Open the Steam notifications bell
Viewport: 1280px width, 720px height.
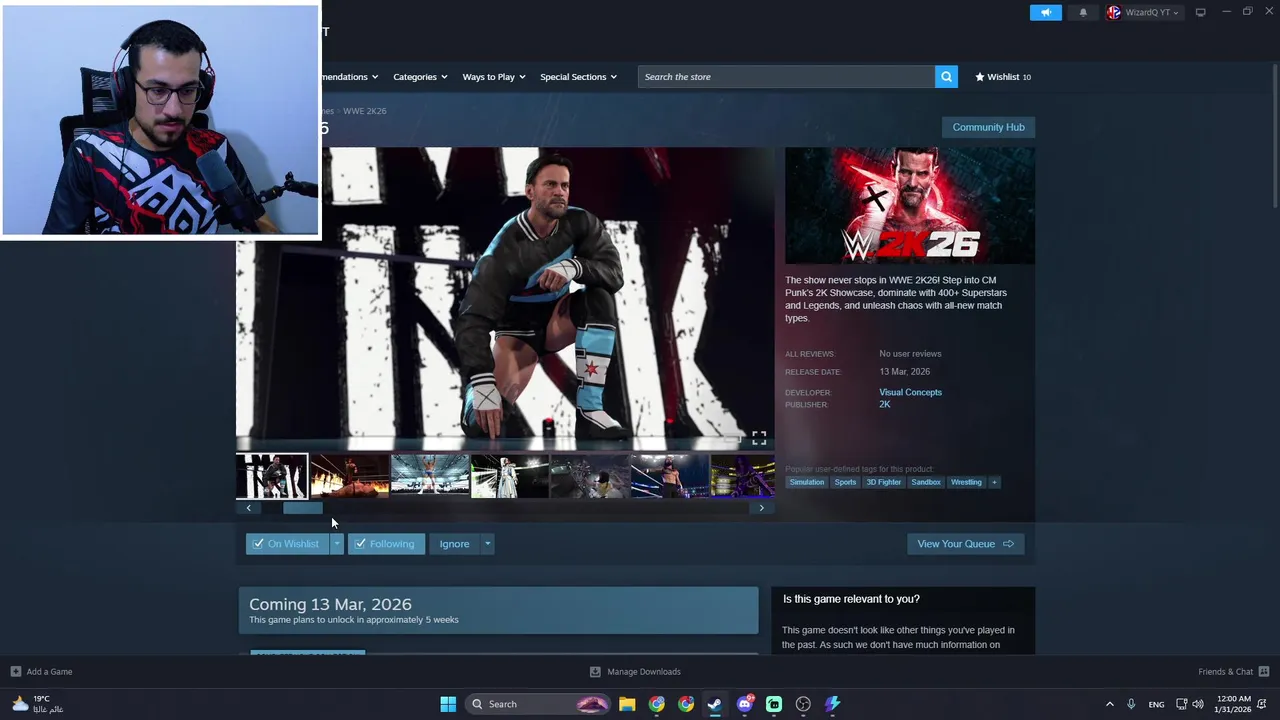click(1083, 12)
